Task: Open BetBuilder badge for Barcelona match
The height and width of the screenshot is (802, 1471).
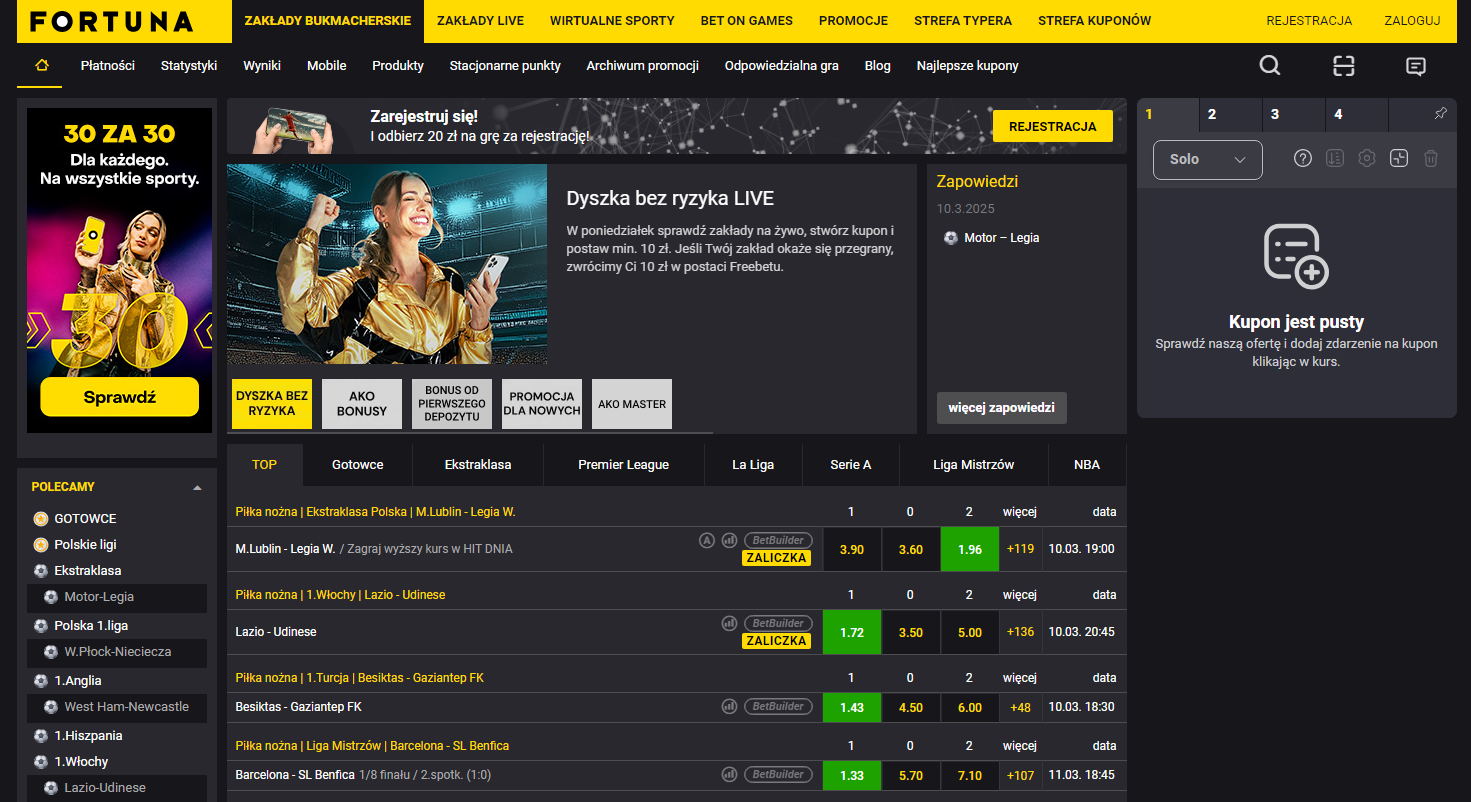Action: pos(778,774)
